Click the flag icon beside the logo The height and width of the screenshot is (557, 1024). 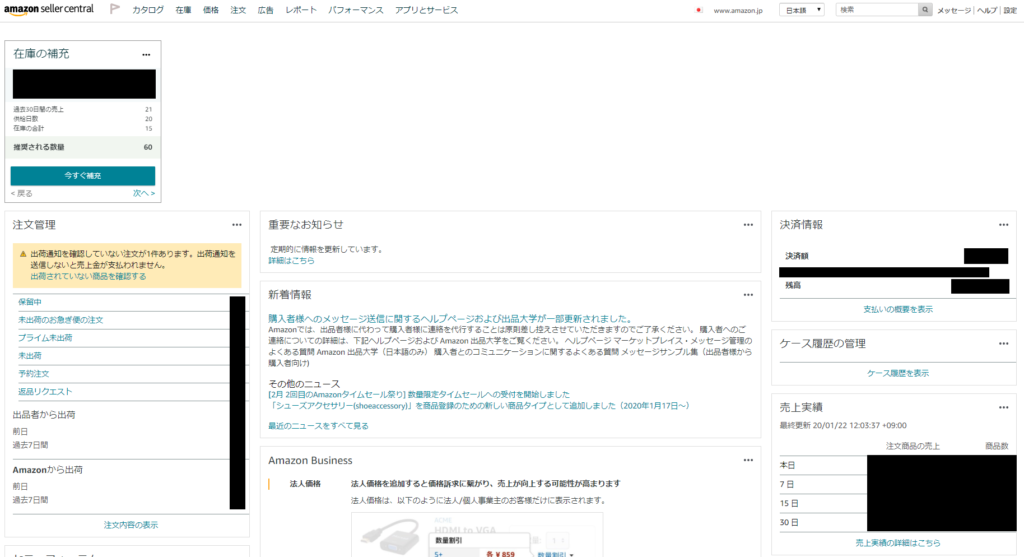(115, 8)
